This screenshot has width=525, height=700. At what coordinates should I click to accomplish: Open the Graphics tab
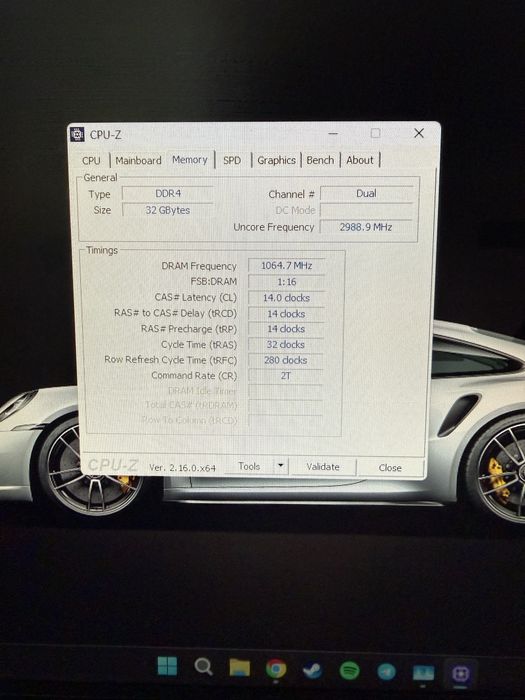(276, 160)
